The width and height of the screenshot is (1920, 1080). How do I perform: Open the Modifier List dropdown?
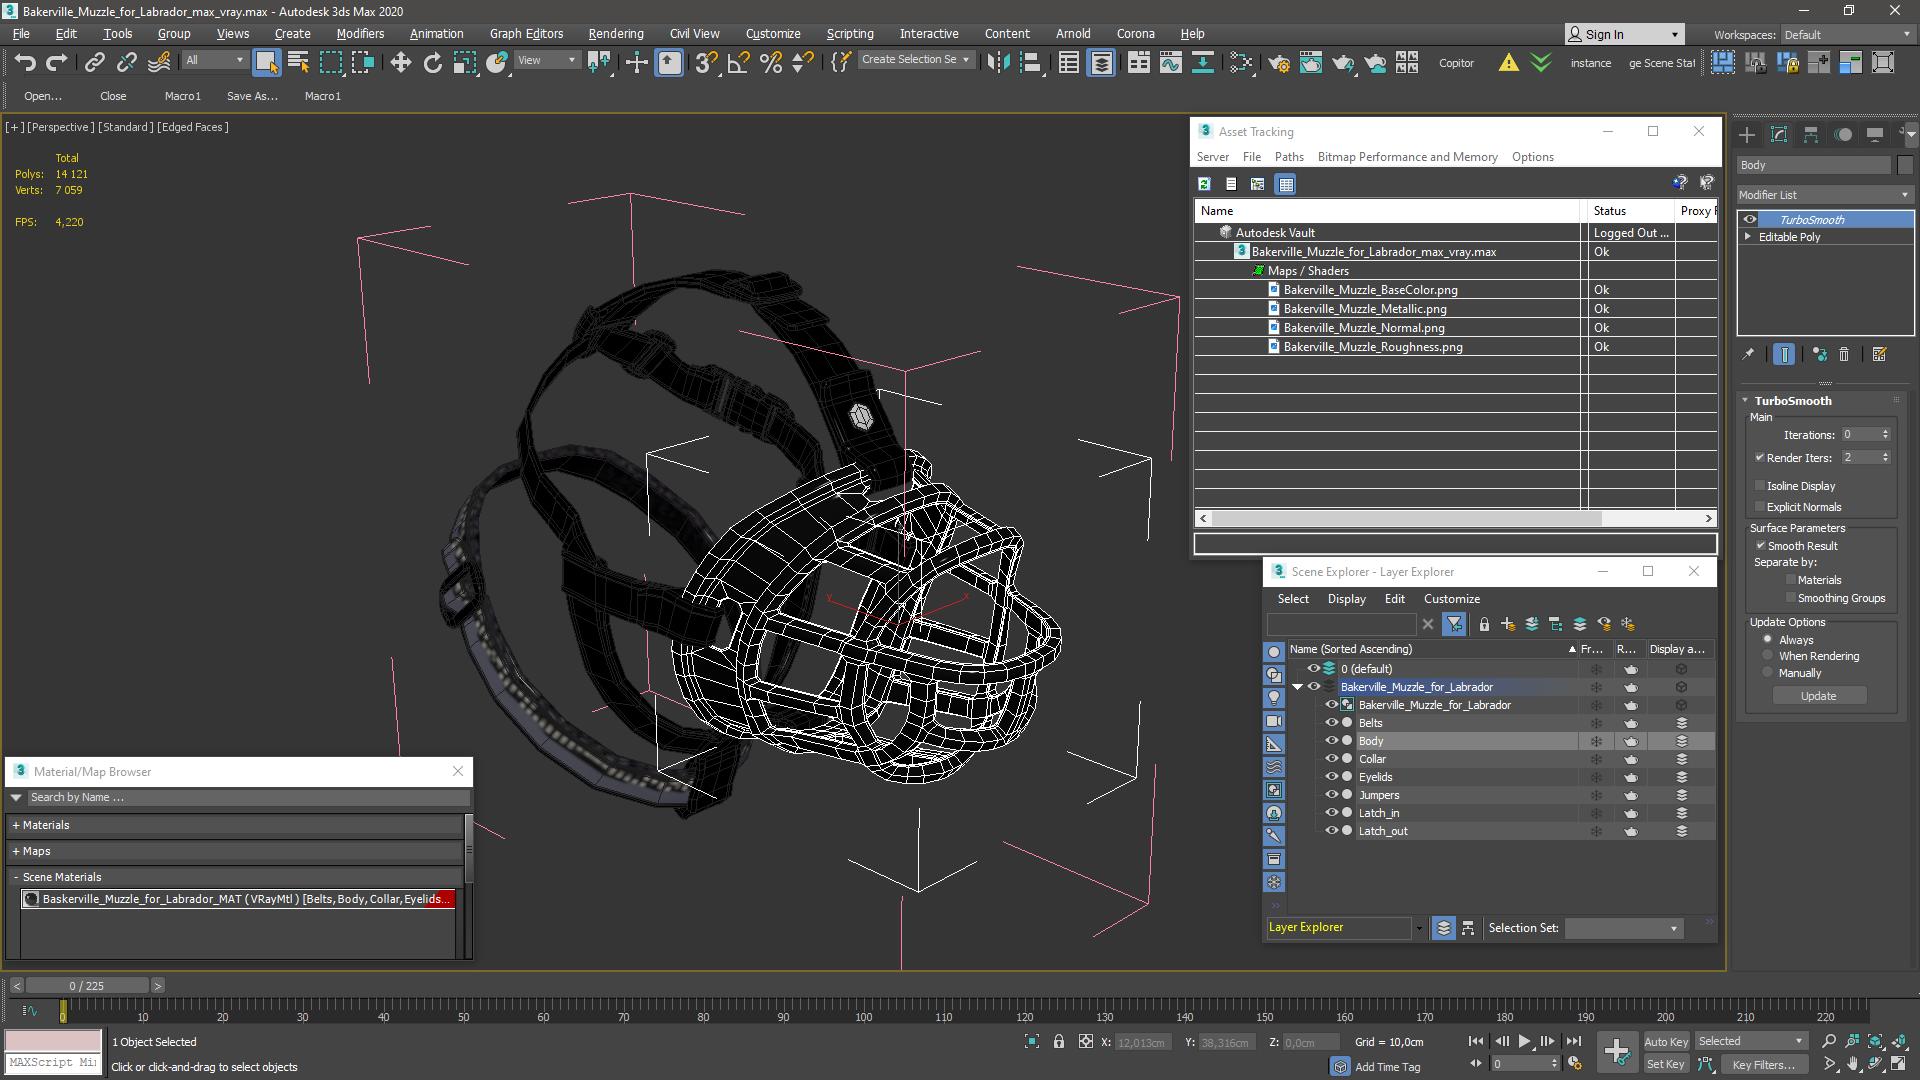[1825, 195]
